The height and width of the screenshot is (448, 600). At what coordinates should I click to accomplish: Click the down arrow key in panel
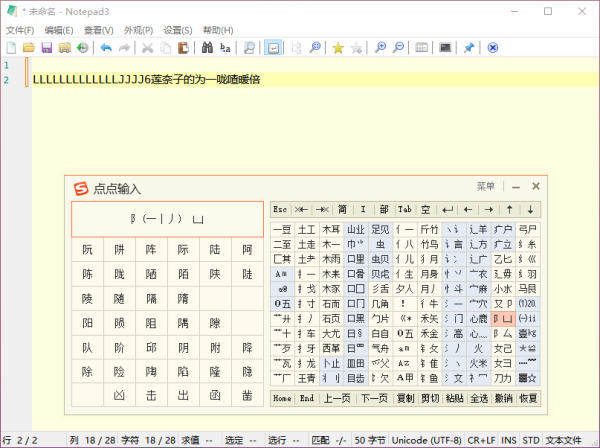(530, 210)
